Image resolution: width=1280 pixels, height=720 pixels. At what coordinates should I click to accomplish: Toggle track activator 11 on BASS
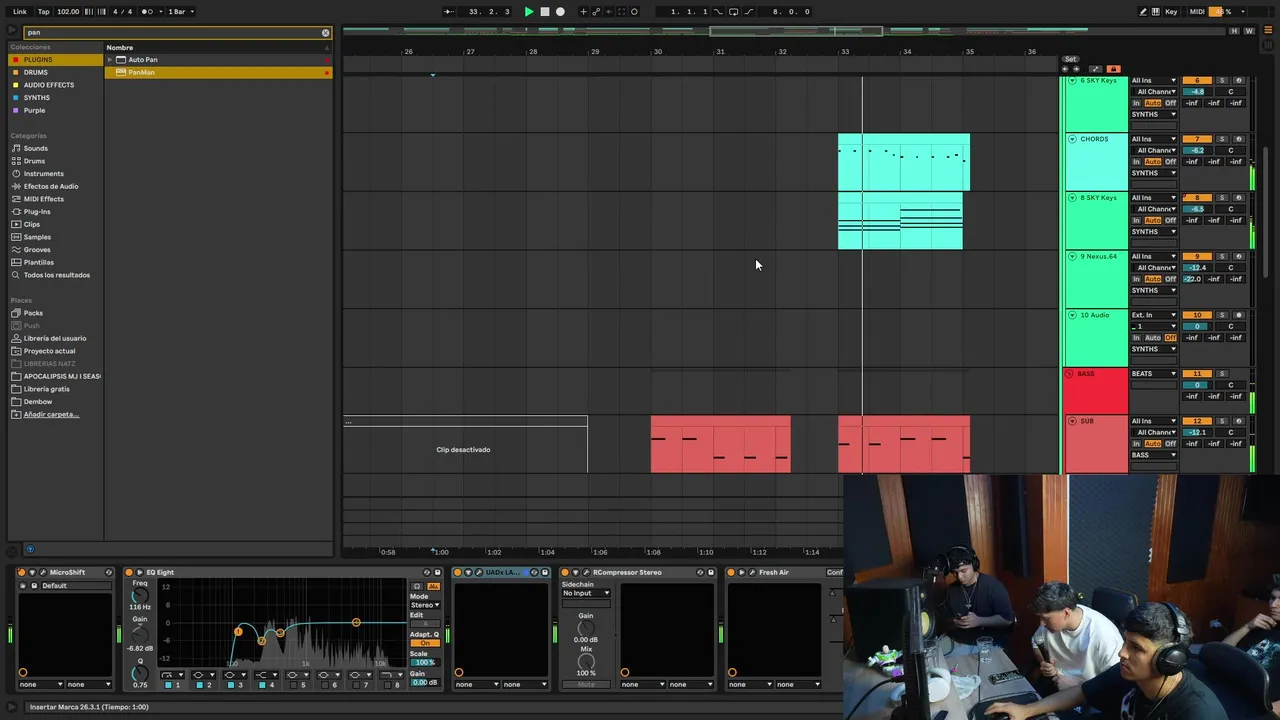(1197, 374)
